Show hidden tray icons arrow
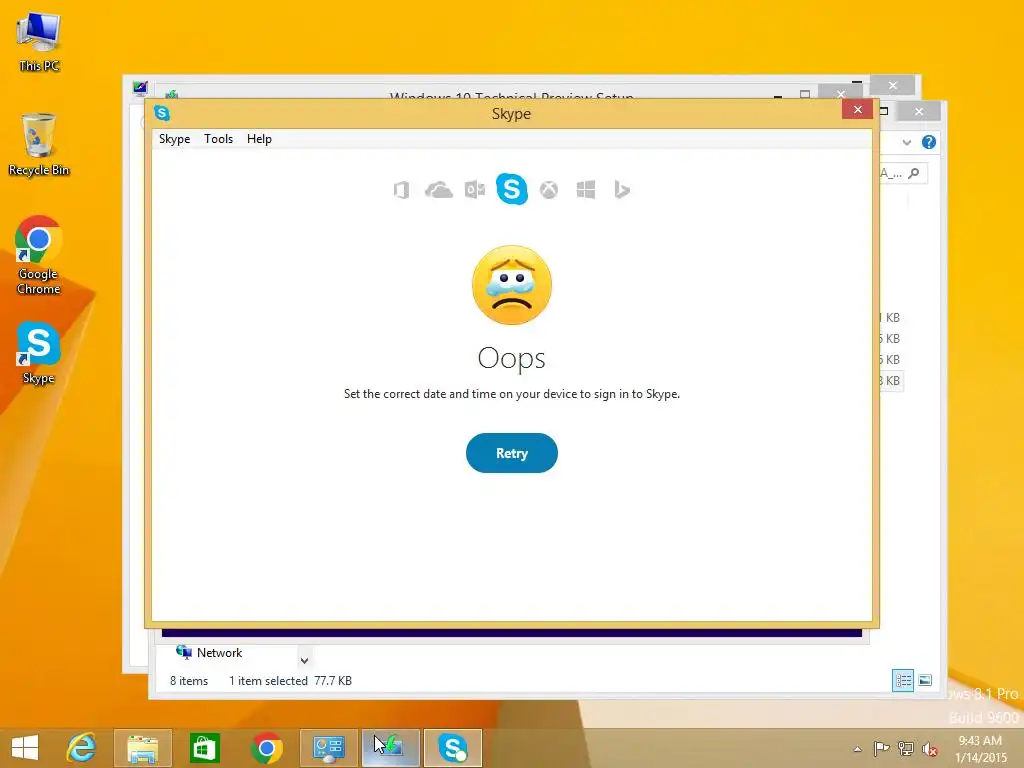The width and height of the screenshot is (1024, 768). [x=857, y=749]
